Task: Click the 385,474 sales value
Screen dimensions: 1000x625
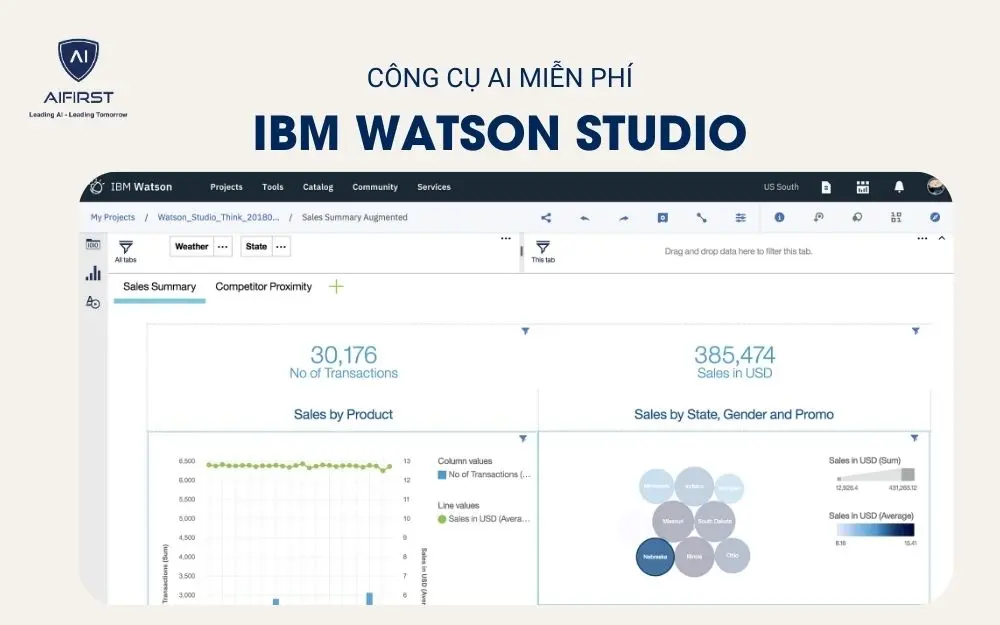Action: [735, 355]
